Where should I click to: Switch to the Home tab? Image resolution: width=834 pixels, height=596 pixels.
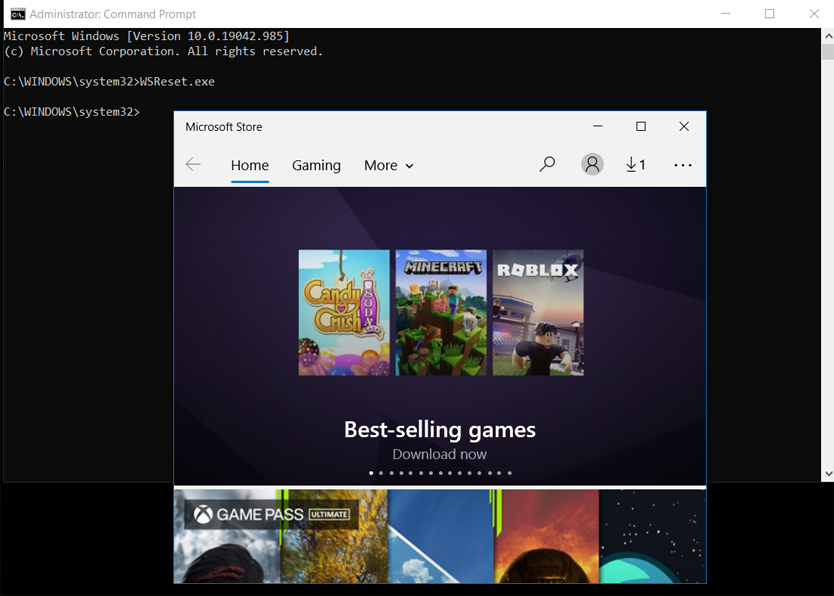pyautogui.click(x=249, y=165)
